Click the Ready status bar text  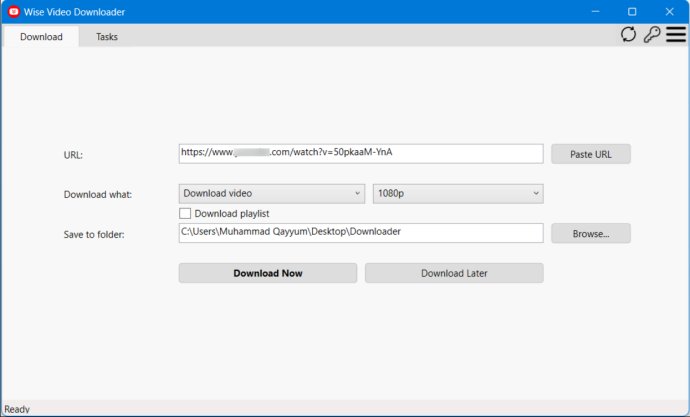coord(17,409)
